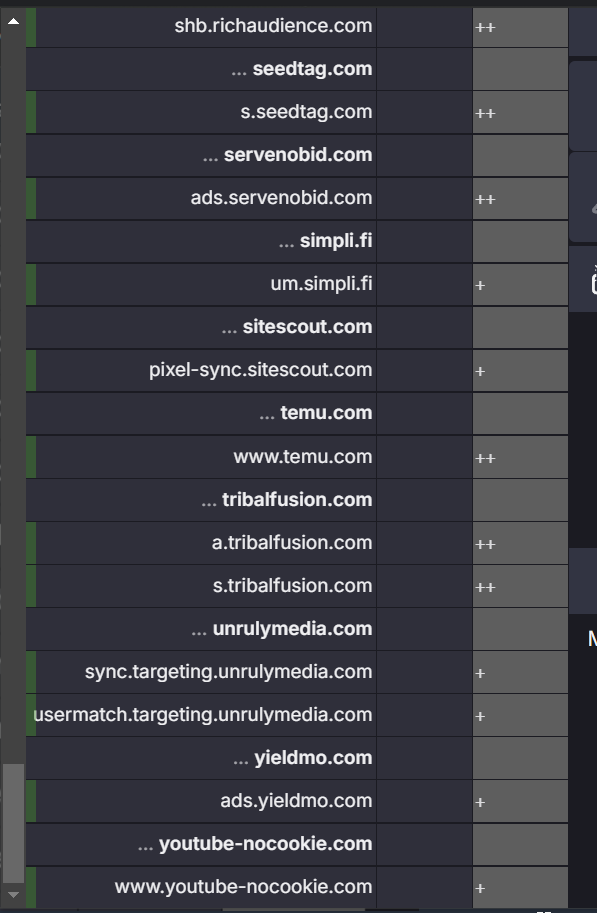Viewport: 597px width, 913px height.
Task: Expand the servenobid.com domain group
Action: (x=201, y=155)
